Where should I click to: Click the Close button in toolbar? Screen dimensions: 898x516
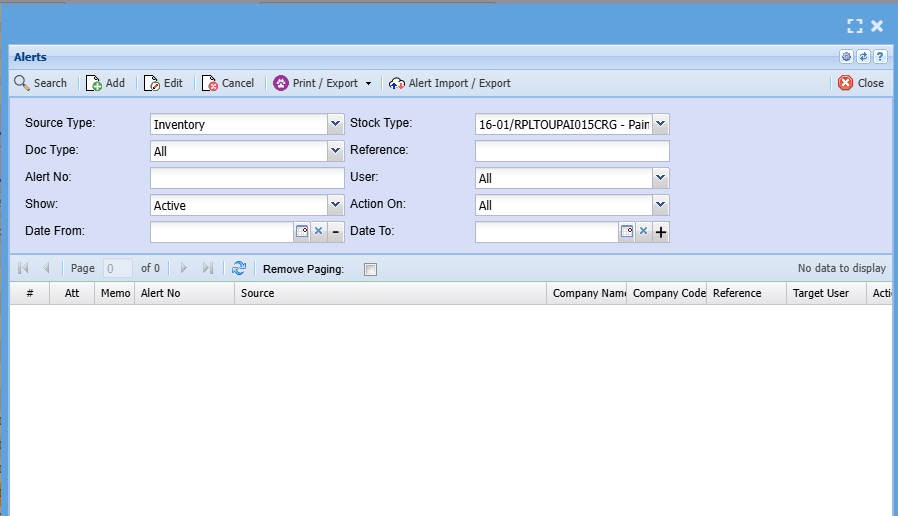[x=860, y=83]
